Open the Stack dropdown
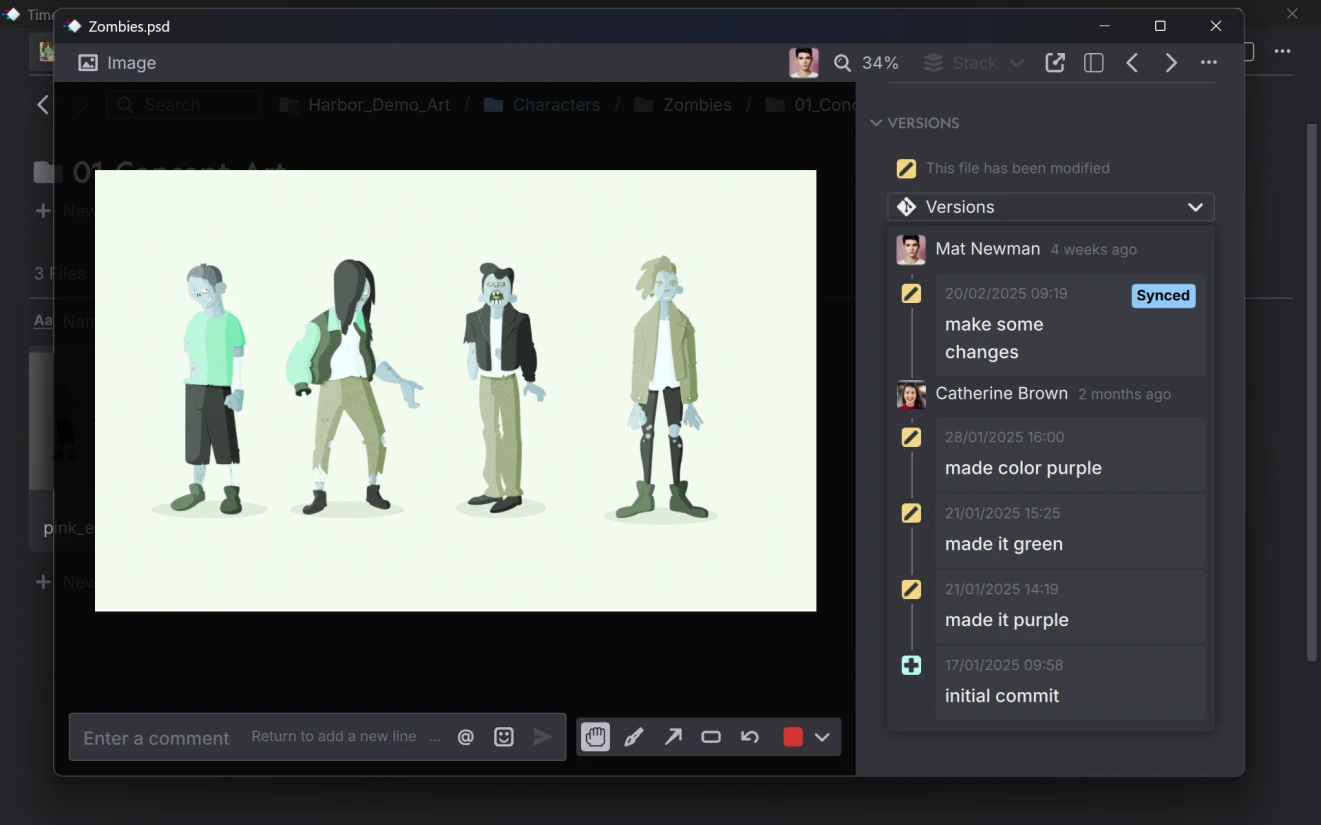The height and width of the screenshot is (825, 1321). 973,63
